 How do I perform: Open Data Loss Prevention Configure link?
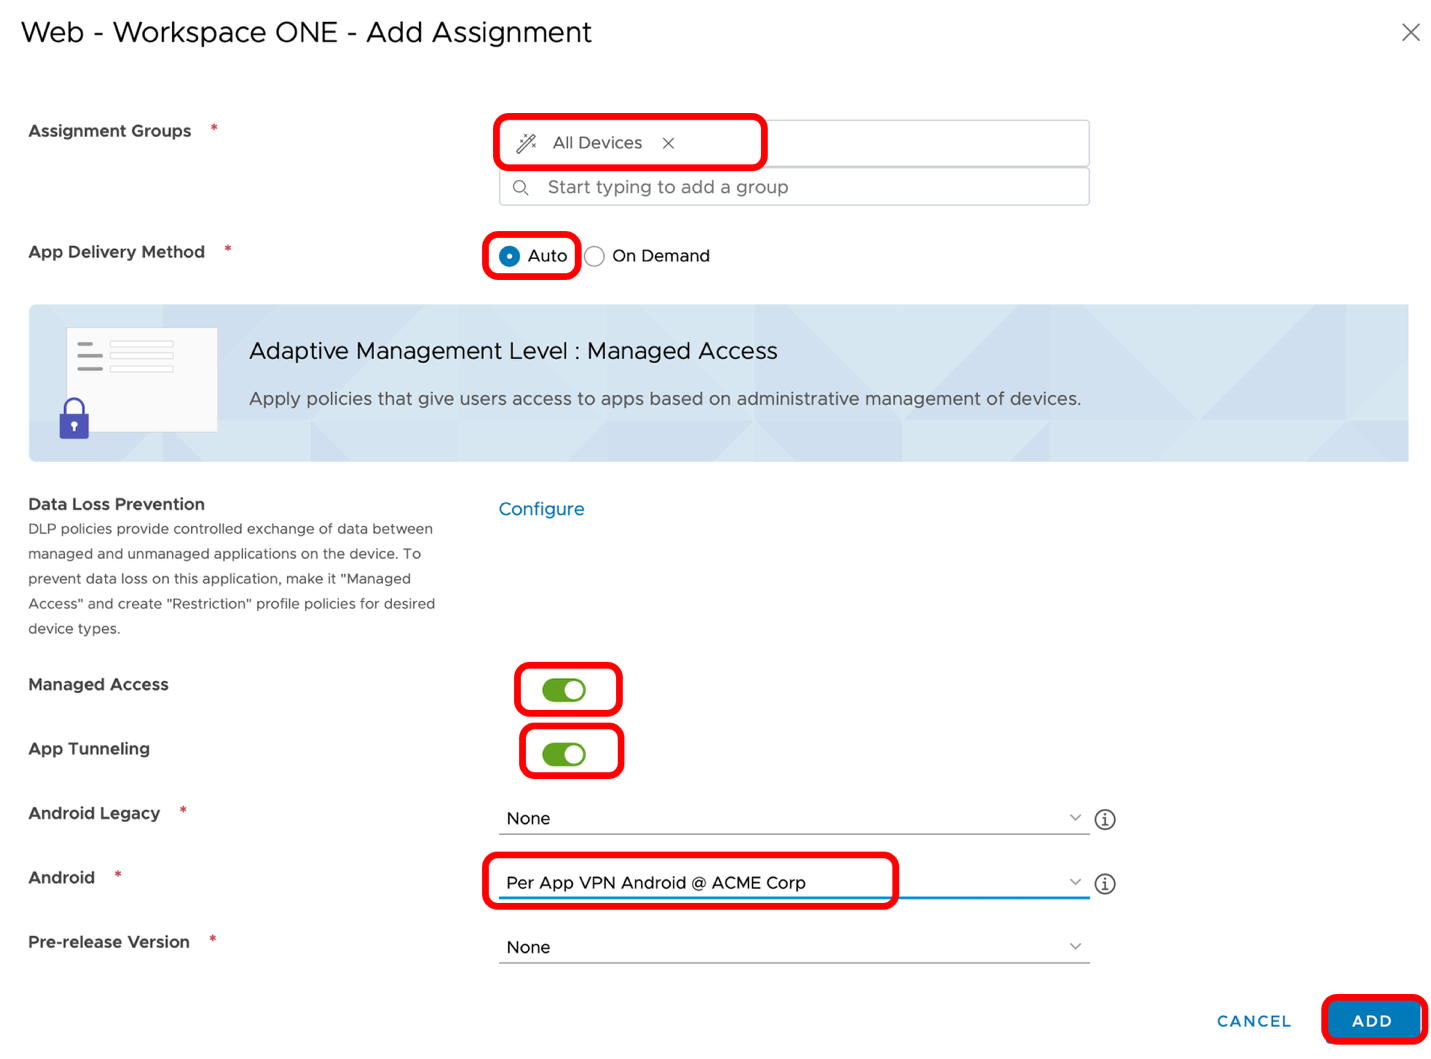(x=541, y=509)
